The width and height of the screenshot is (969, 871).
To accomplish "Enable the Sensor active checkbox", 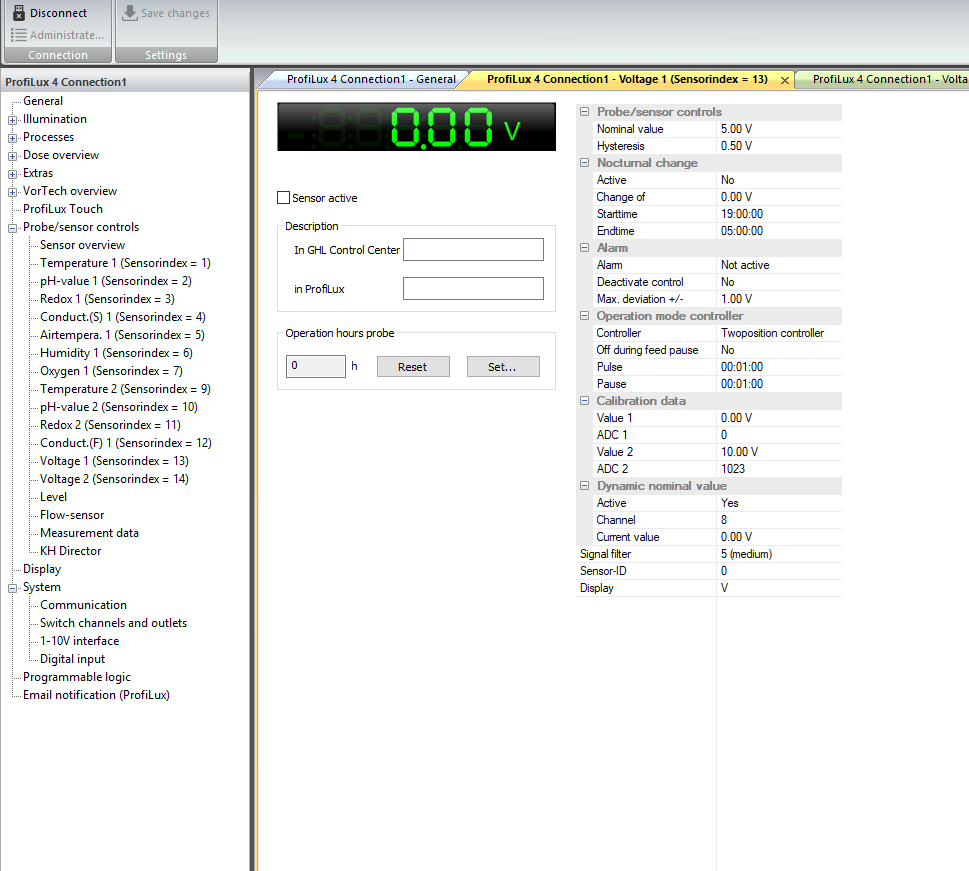I will pos(284,198).
